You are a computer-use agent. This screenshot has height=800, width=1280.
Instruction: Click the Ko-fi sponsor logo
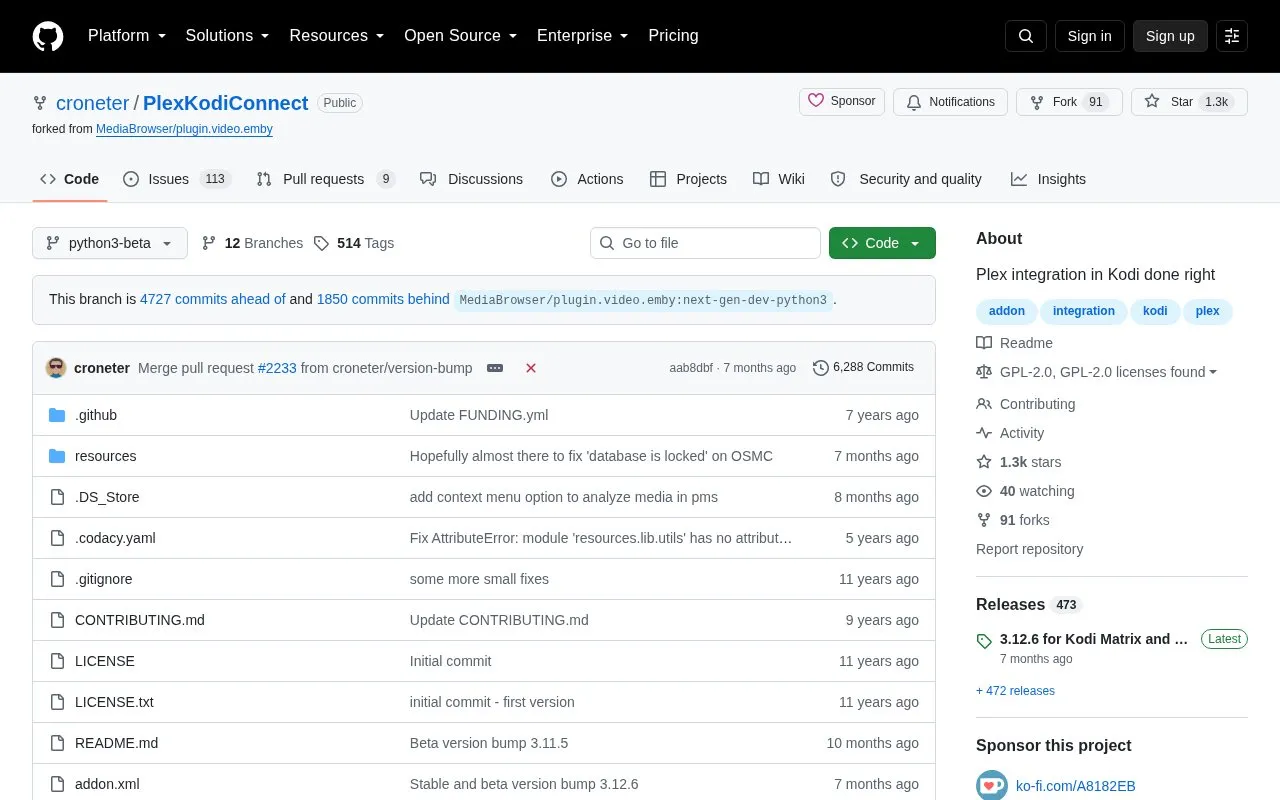[x=992, y=786]
